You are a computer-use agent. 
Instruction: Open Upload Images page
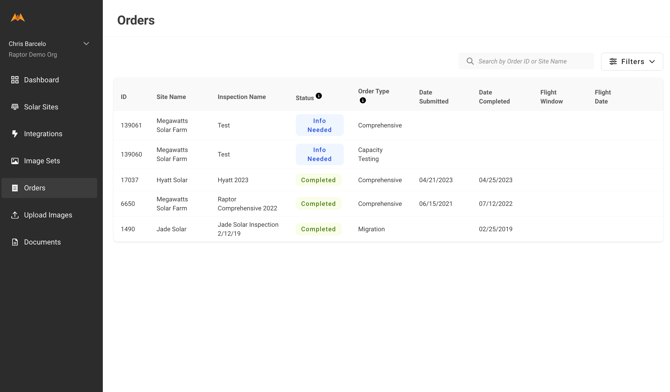[x=49, y=215]
